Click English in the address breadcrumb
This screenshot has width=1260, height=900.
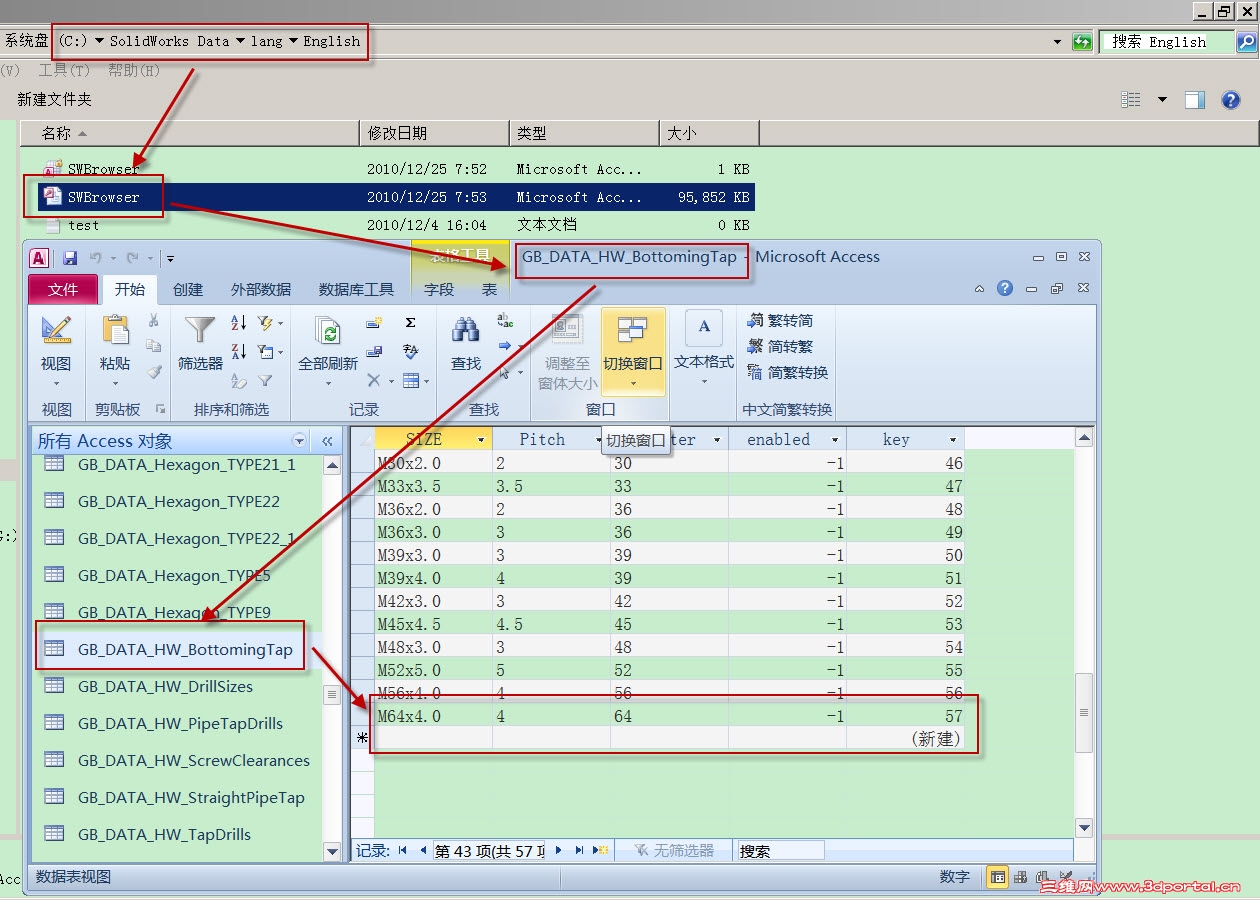[331, 41]
